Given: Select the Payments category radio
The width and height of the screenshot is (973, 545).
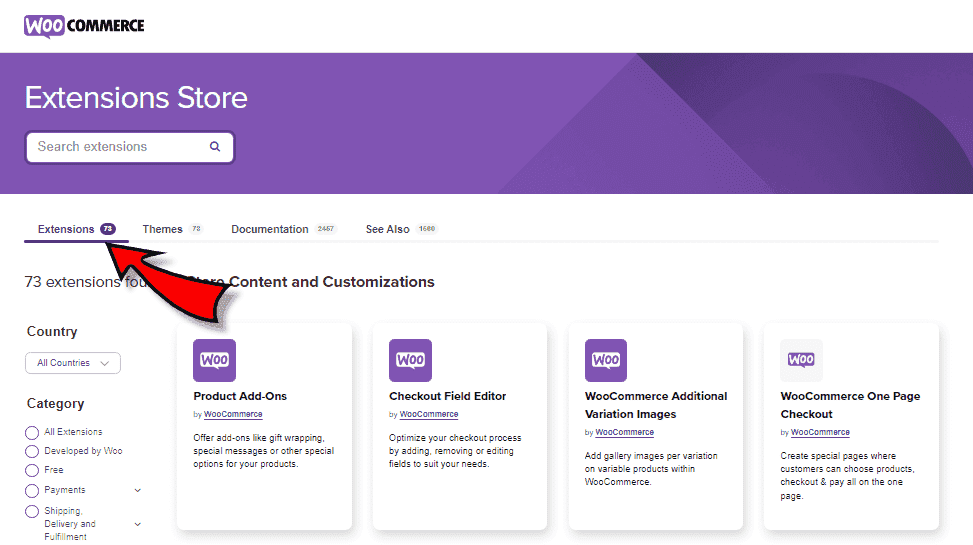Looking at the screenshot, I should tap(32, 491).
